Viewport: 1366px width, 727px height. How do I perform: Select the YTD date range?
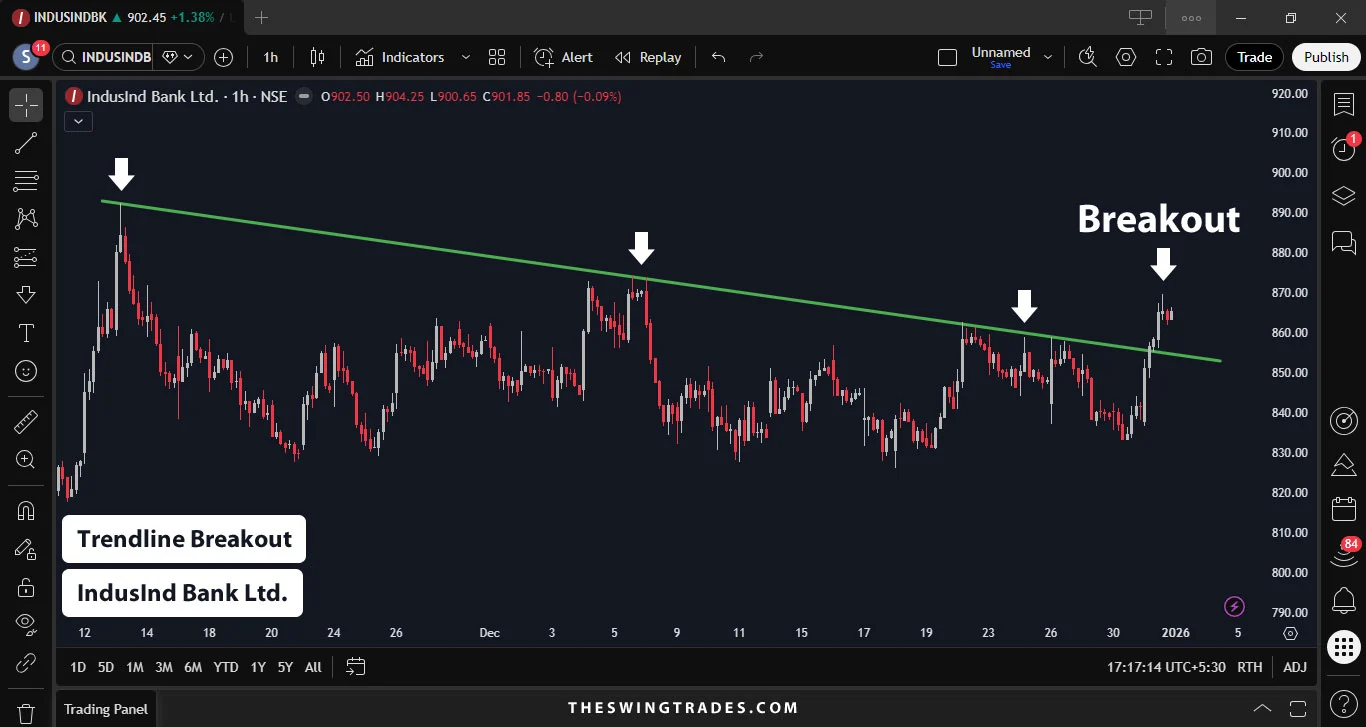click(226, 667)
